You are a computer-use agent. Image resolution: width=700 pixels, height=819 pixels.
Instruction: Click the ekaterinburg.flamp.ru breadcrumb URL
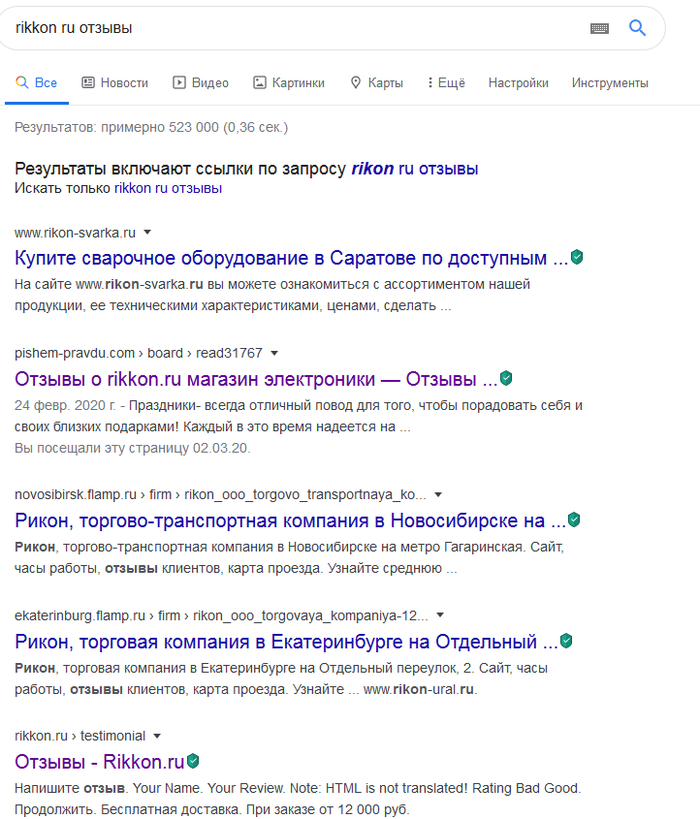(x=221, y=615)
